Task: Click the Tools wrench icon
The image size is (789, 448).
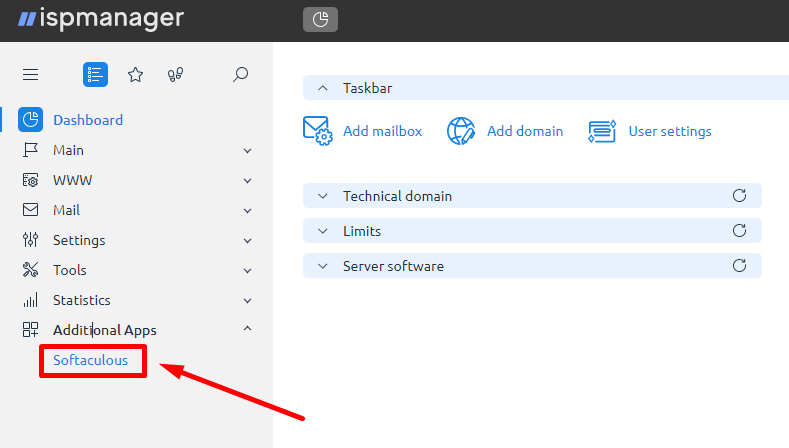Action: coord(30,270)
